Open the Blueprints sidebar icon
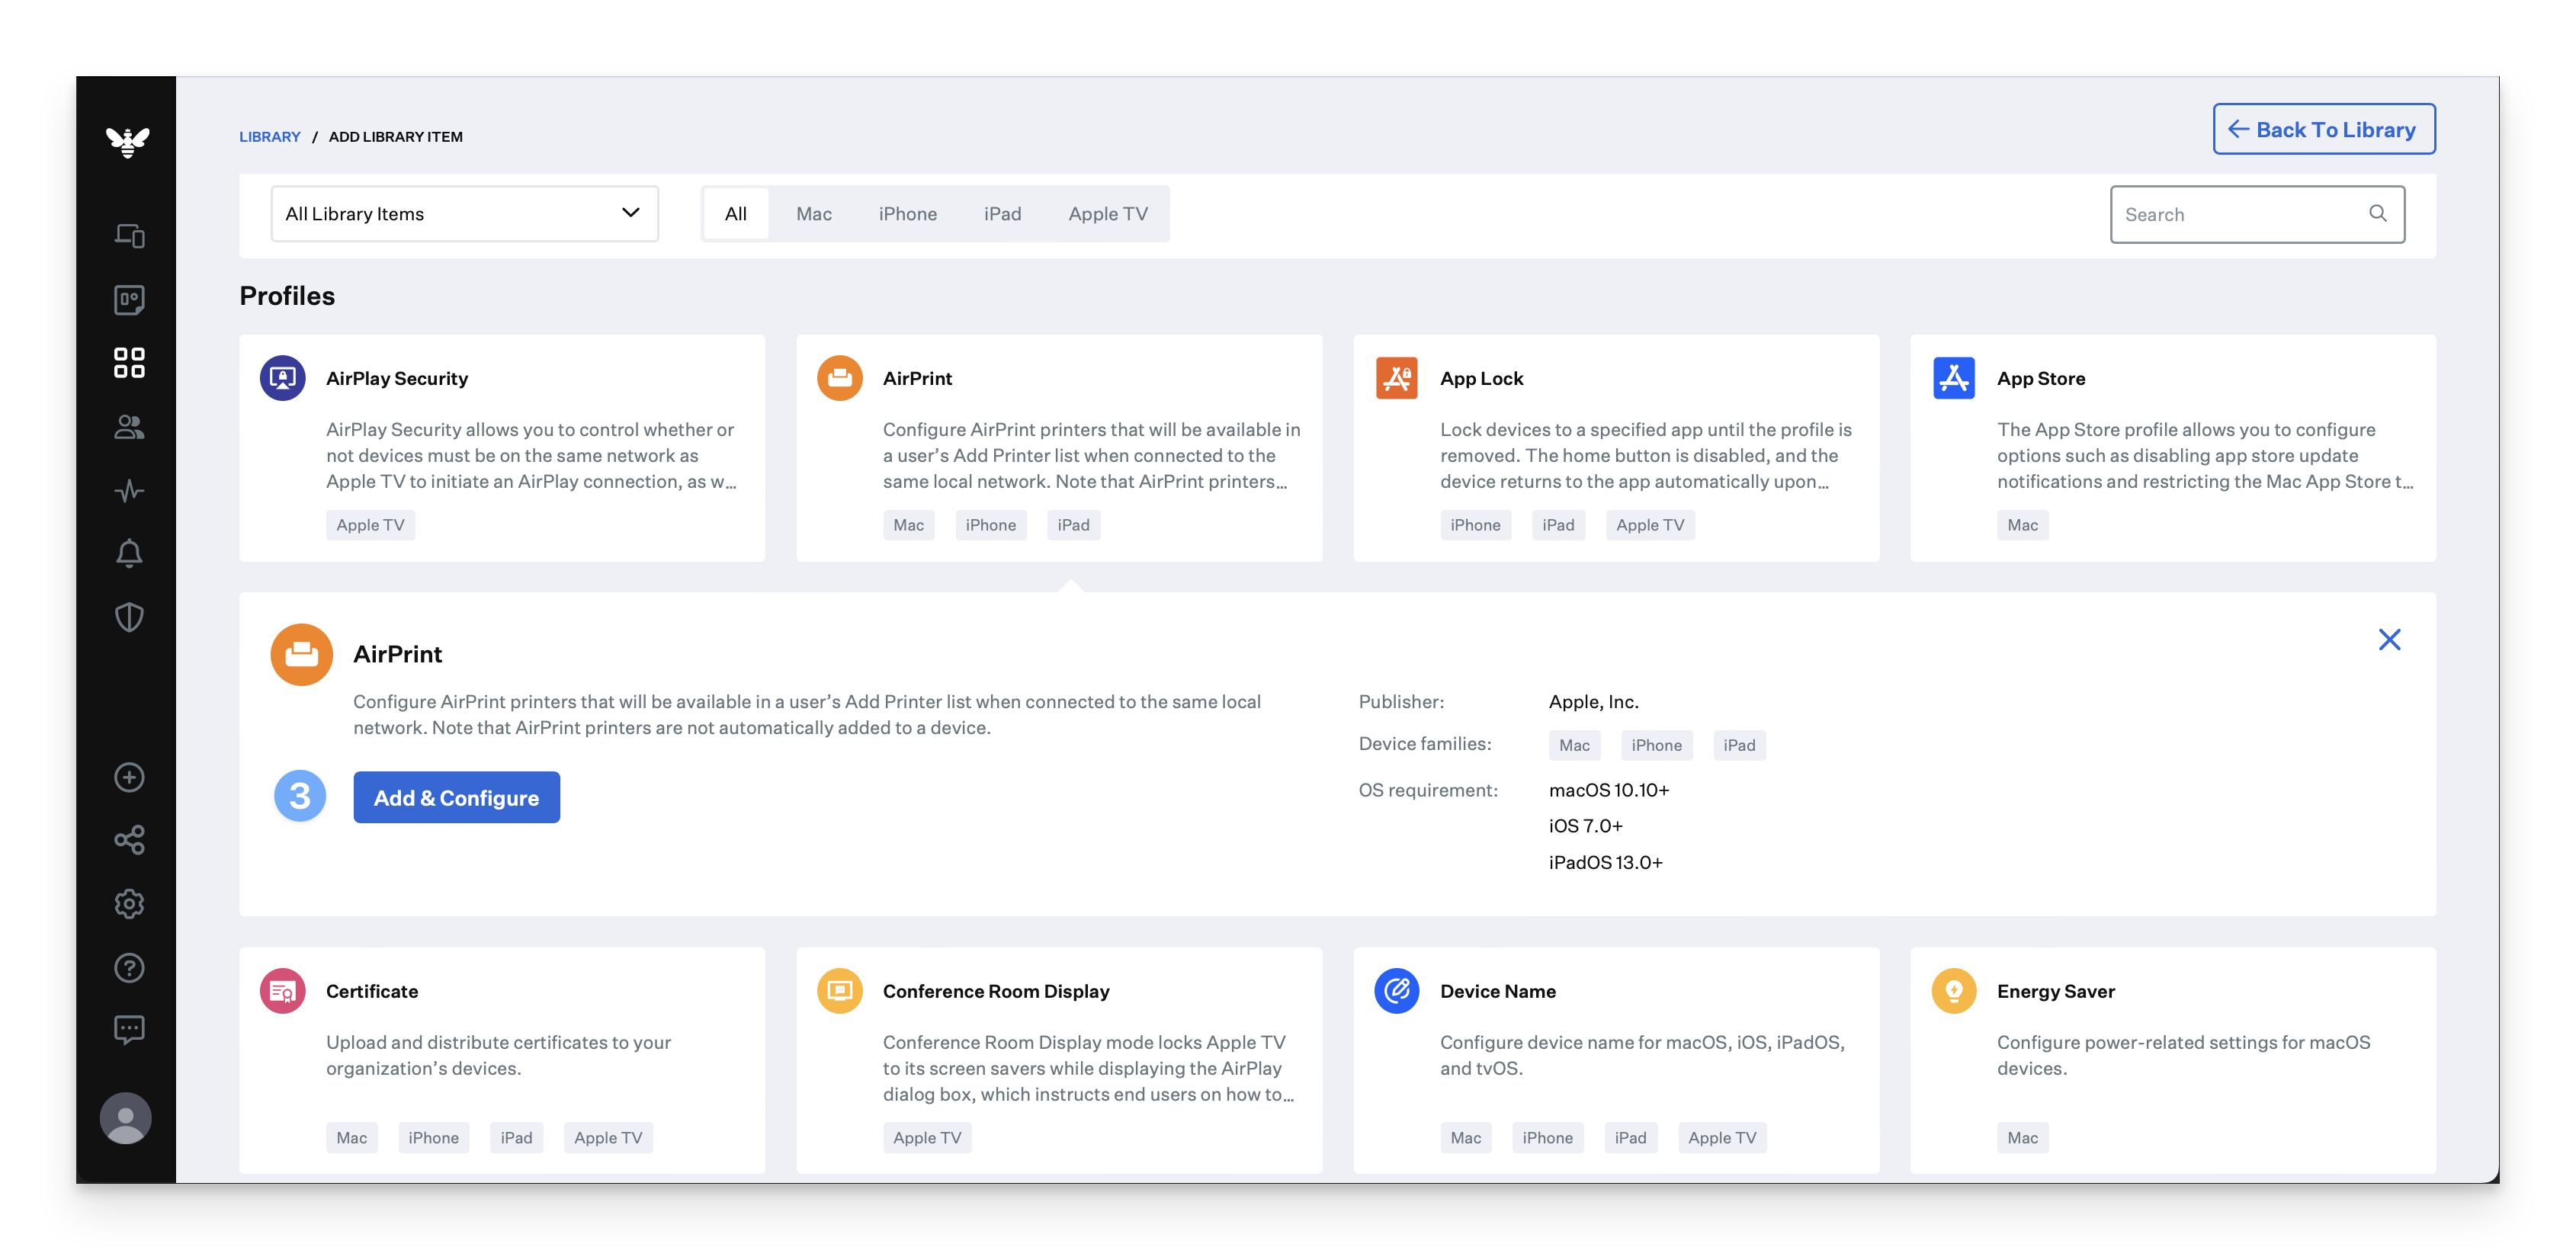The image size is (2576, 1260). click(129, 300)
